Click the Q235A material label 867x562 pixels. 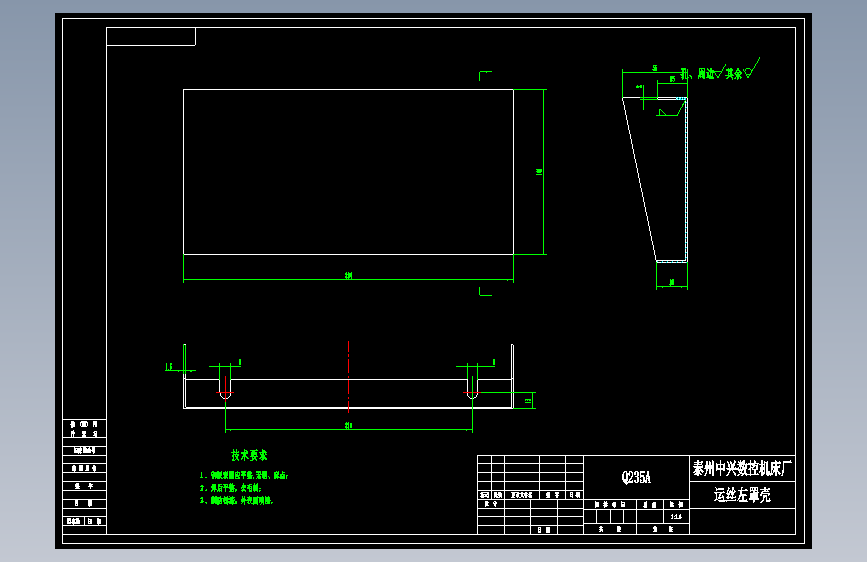pyautogui.click(x=636, y=477)
